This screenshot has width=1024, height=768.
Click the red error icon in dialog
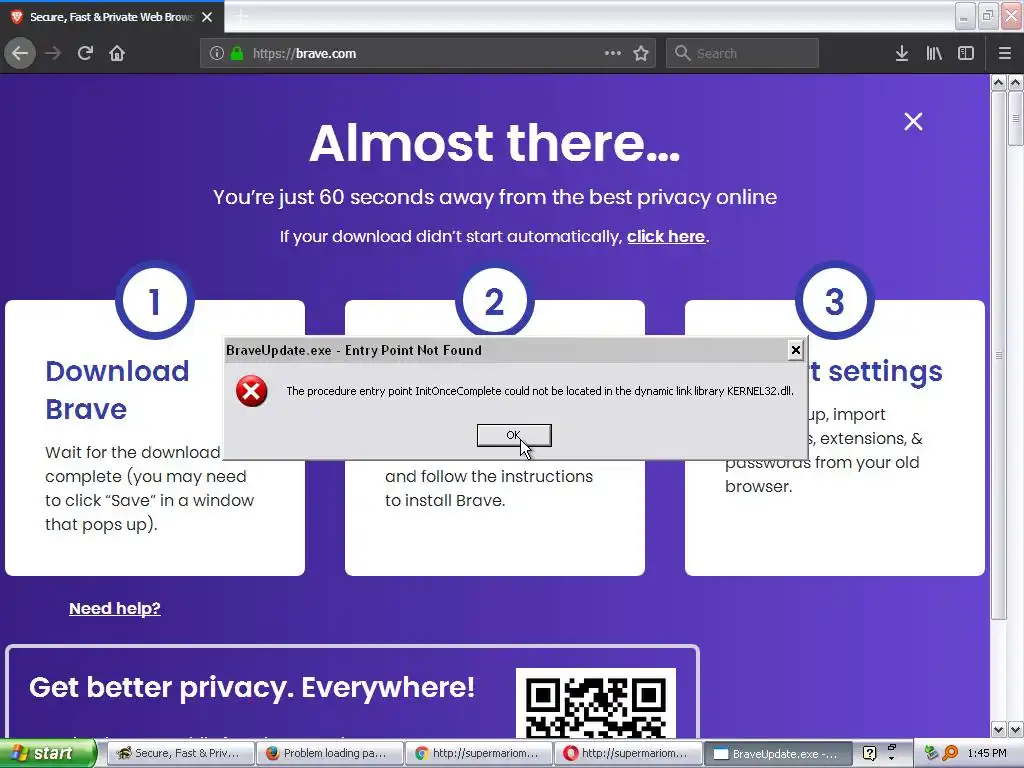pos(251,391)
